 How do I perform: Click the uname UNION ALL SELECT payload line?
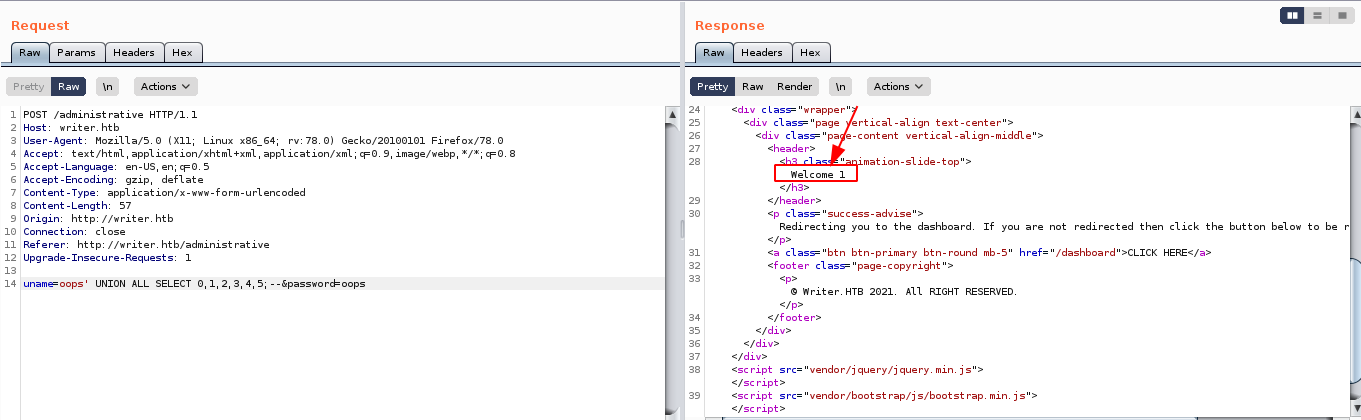click(194, 283)
